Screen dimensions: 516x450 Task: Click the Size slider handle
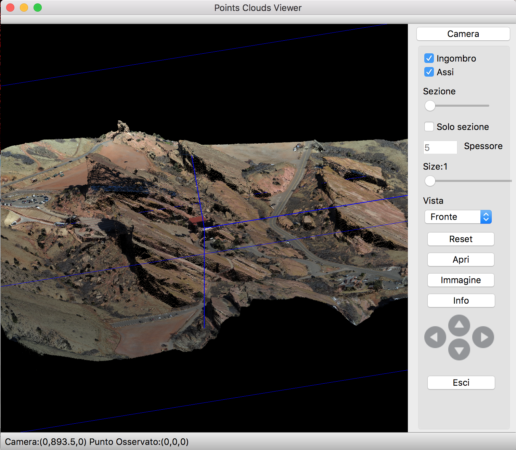[x=430, y=181]
